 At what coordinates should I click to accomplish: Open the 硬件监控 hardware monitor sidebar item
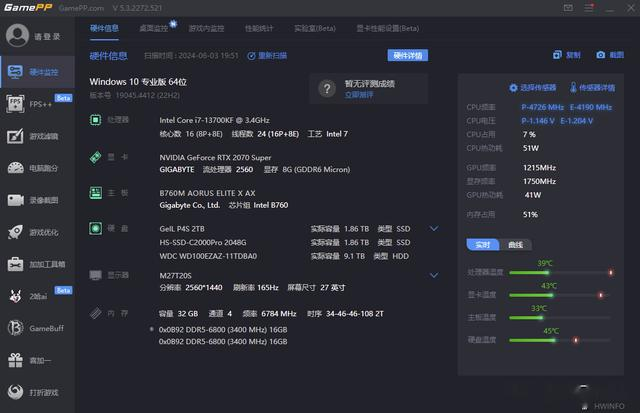pos(38,72)
